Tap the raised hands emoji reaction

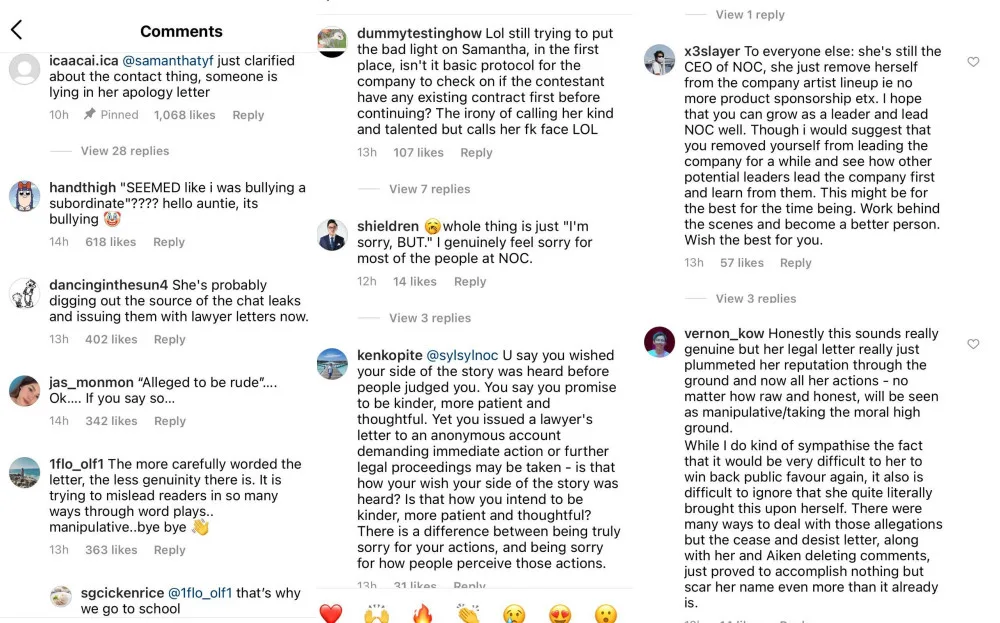(x=377, y=613)
